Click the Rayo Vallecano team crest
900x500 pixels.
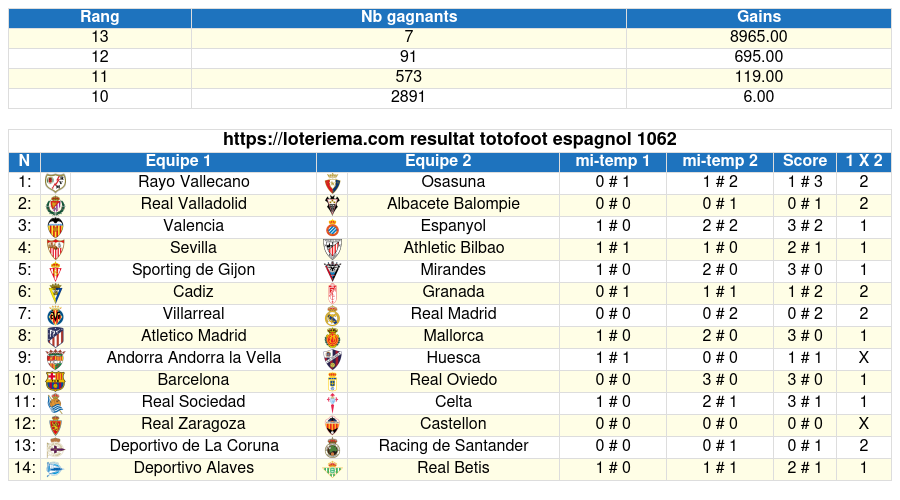tap(56, 183)
